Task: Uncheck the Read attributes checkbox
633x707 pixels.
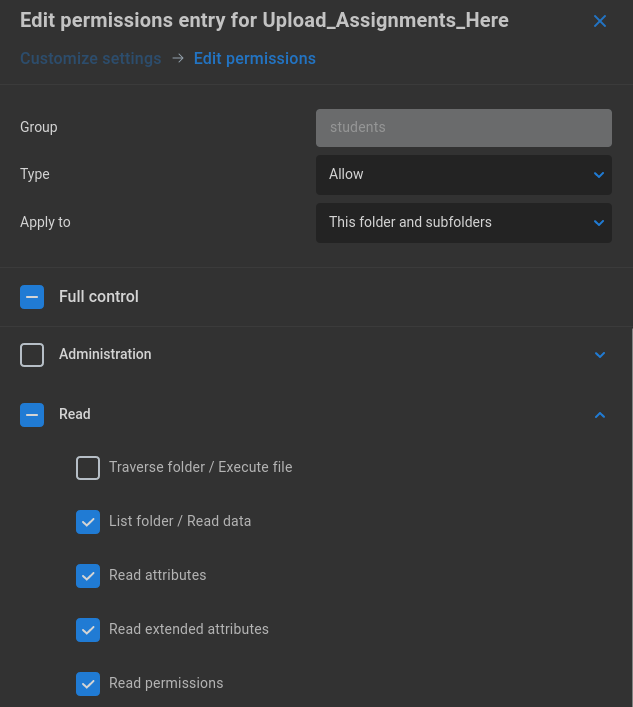Action: (88, 576)
